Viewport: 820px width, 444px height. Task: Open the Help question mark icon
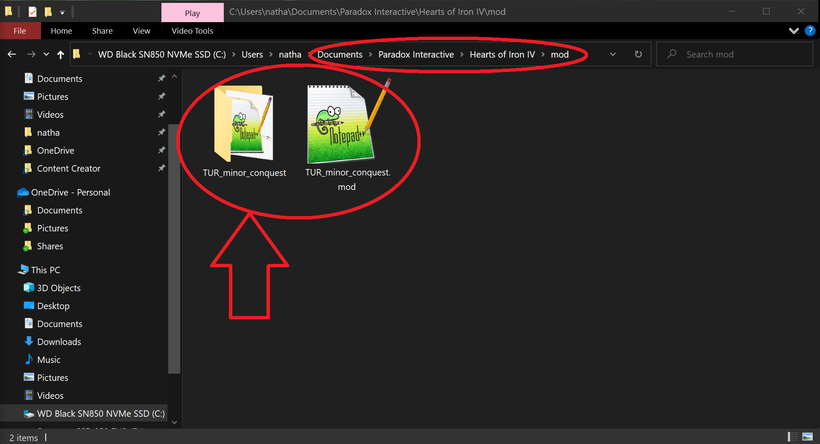coord(810,31)
